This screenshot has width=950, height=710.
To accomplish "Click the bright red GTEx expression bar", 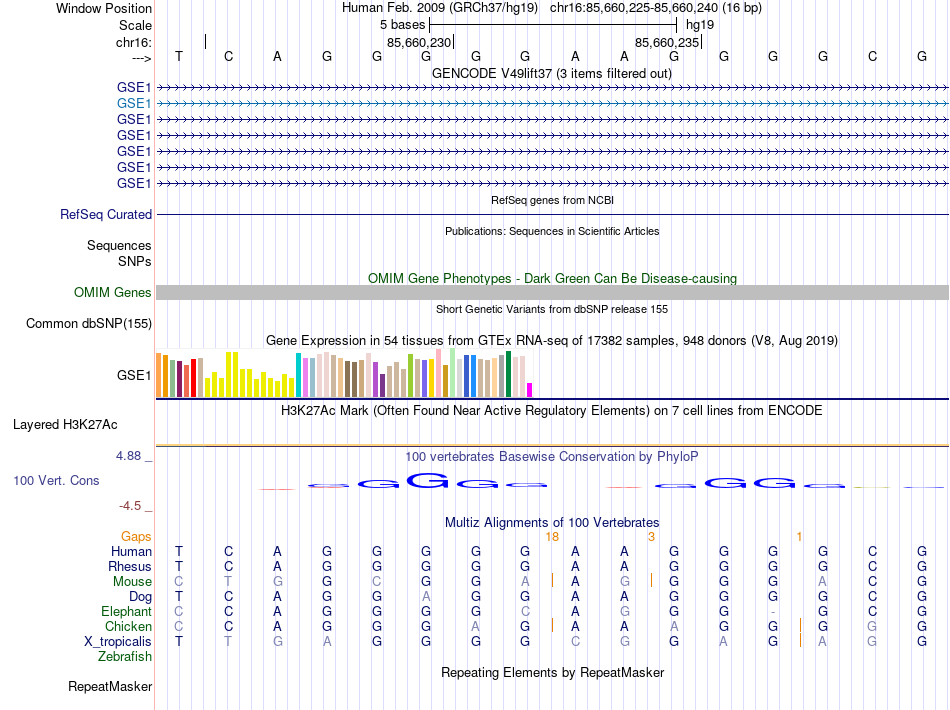I will 193,378.
